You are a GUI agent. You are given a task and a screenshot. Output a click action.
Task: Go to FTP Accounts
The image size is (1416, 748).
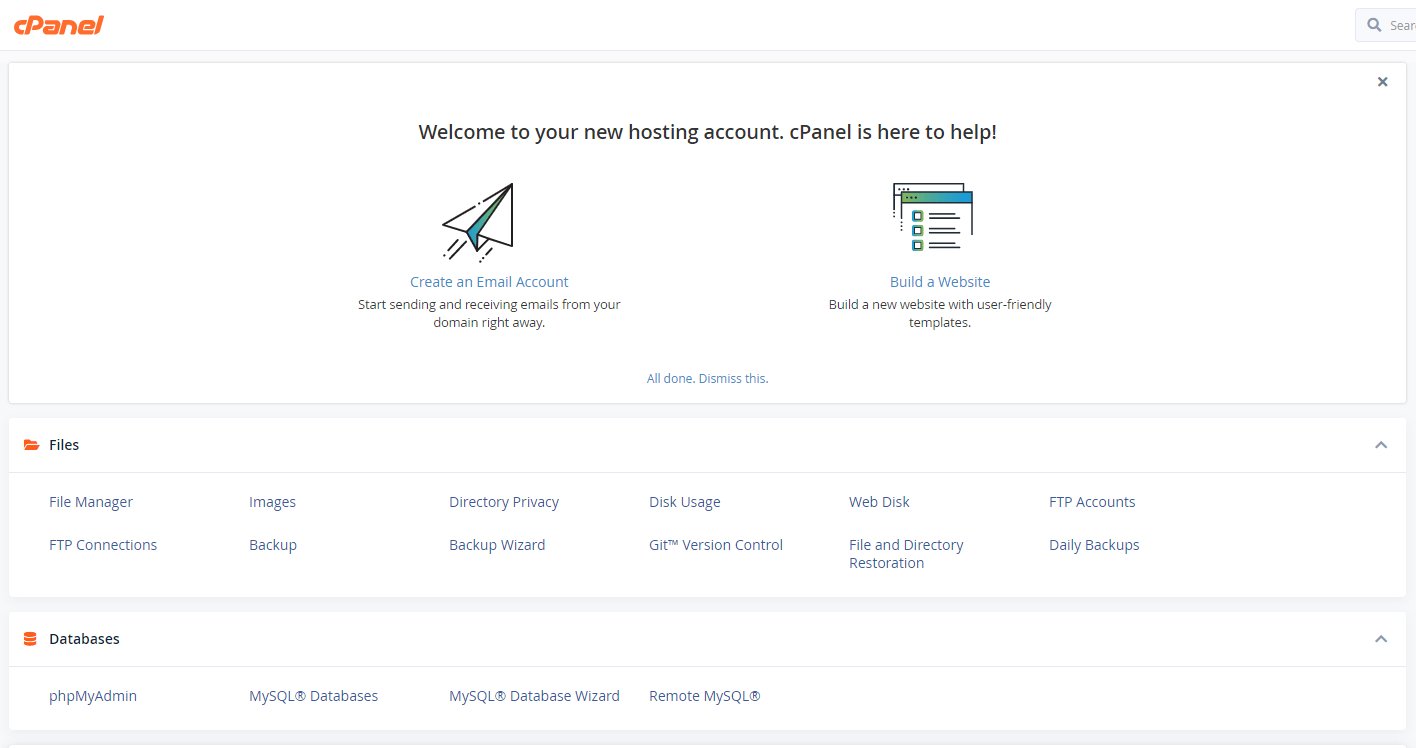click(x=1092, y=502)
